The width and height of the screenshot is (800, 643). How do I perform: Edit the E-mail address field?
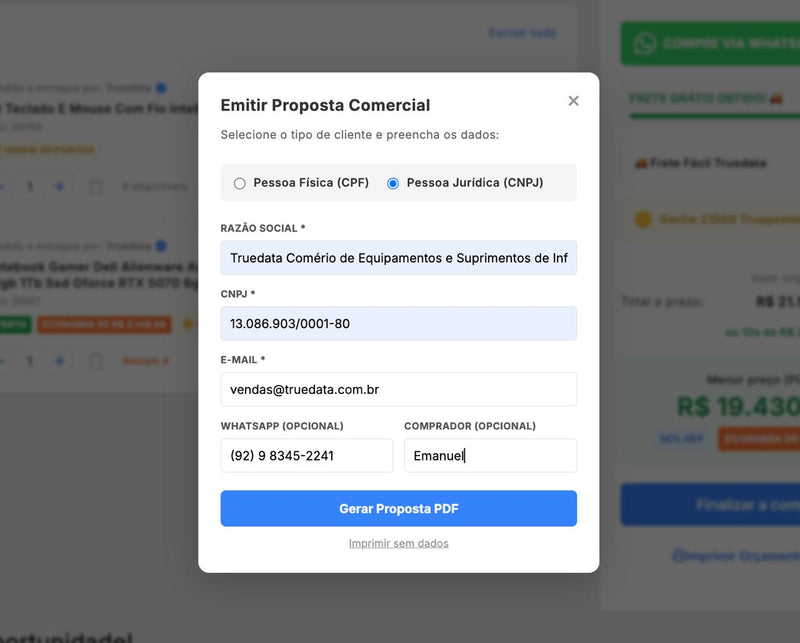(398, 390)
